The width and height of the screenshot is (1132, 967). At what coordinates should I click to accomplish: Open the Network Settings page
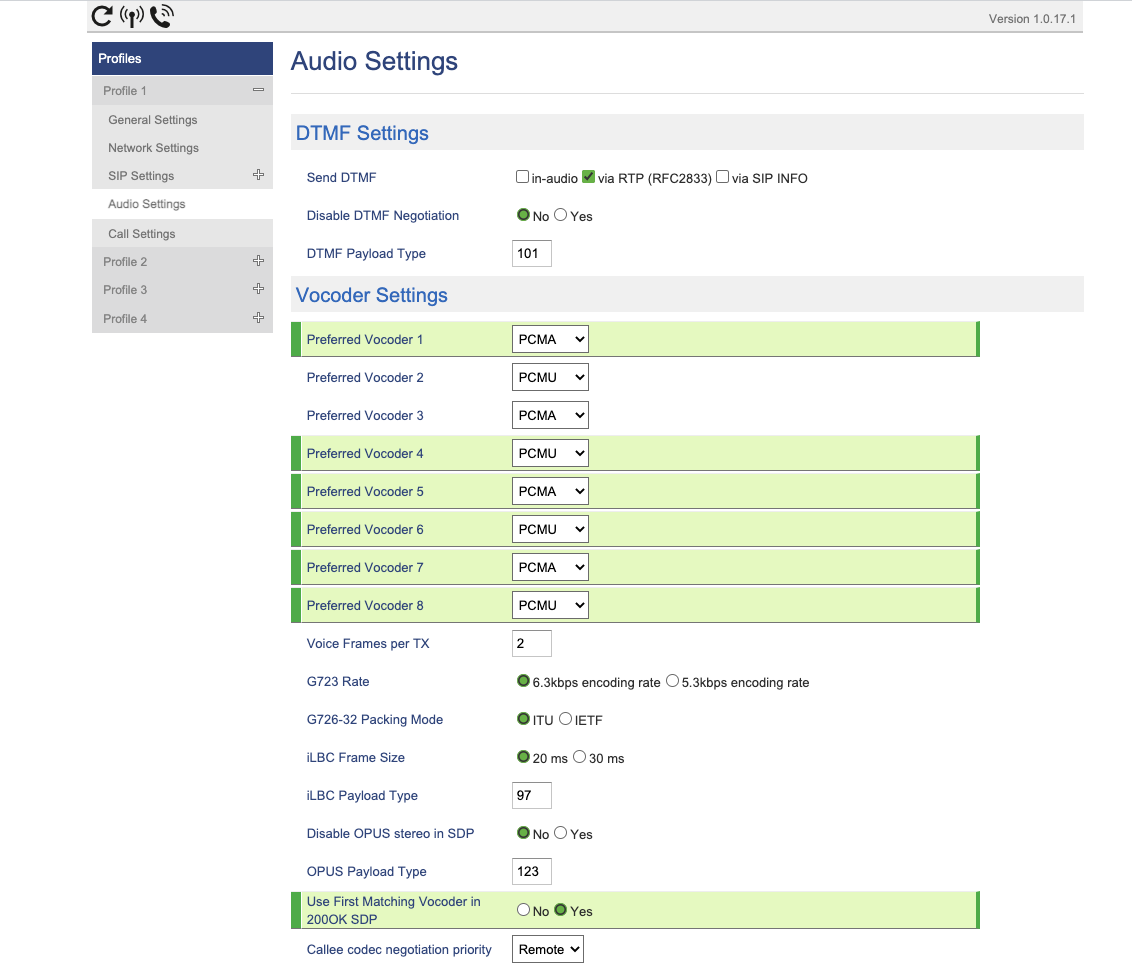[x=152, y=147]
